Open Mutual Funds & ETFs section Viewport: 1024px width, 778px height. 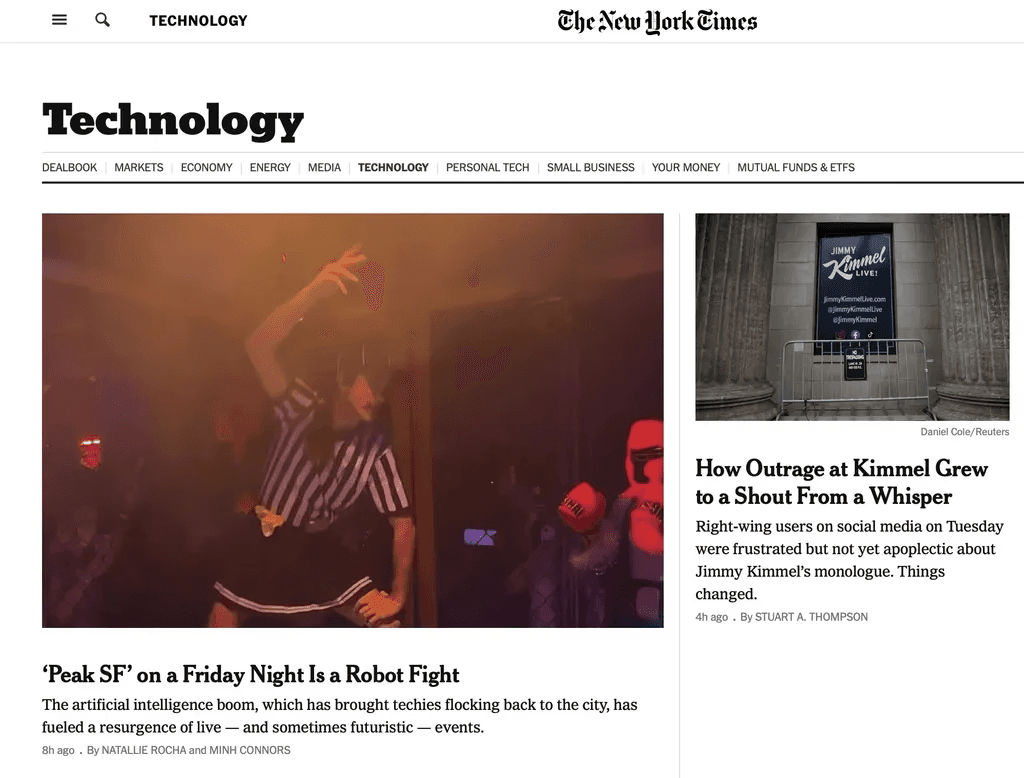pyautogui.click(x=796, y=167)
